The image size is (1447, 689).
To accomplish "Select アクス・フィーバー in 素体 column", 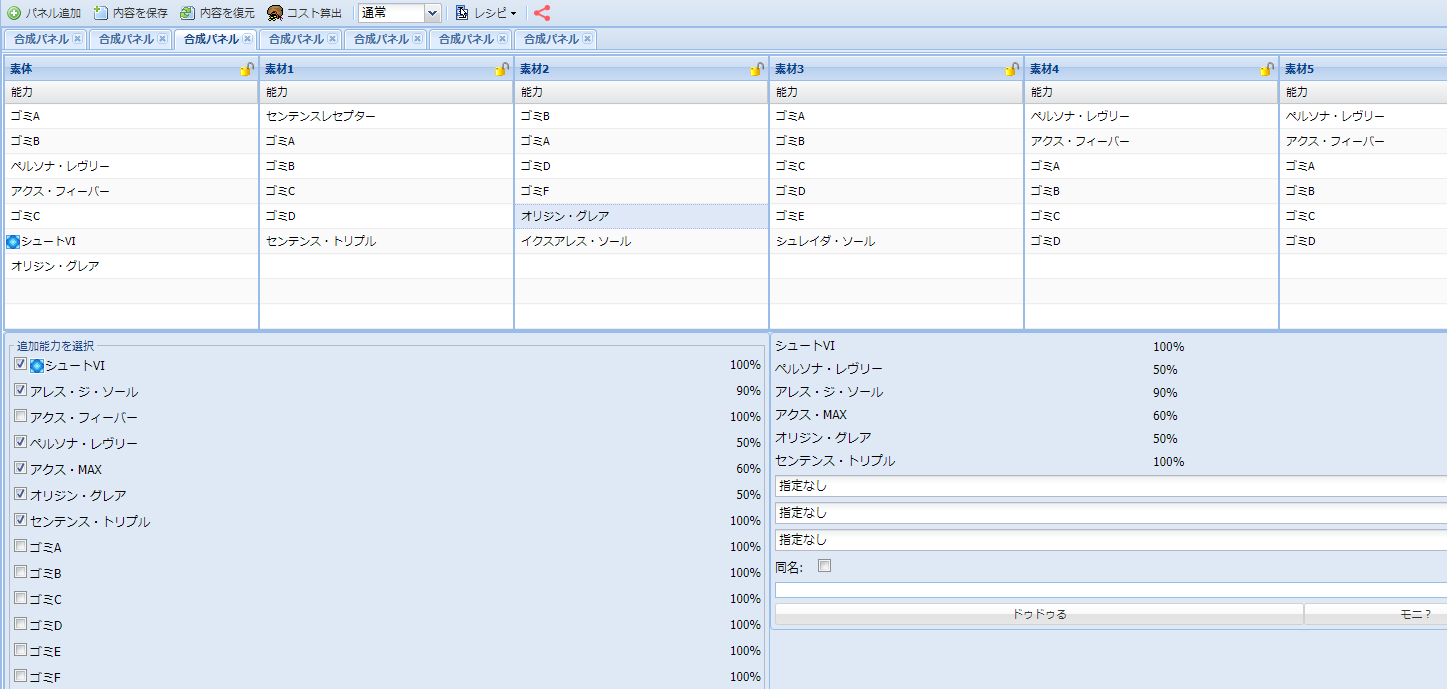I will [131, 191].
